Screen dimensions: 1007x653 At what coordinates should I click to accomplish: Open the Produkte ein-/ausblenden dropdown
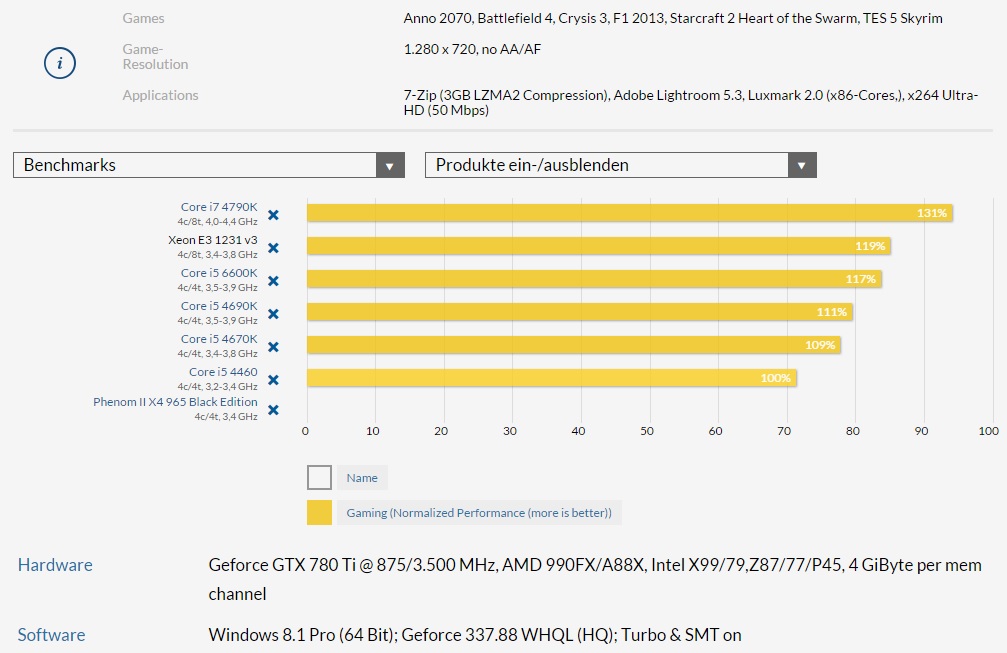click(x=620, y=165)
